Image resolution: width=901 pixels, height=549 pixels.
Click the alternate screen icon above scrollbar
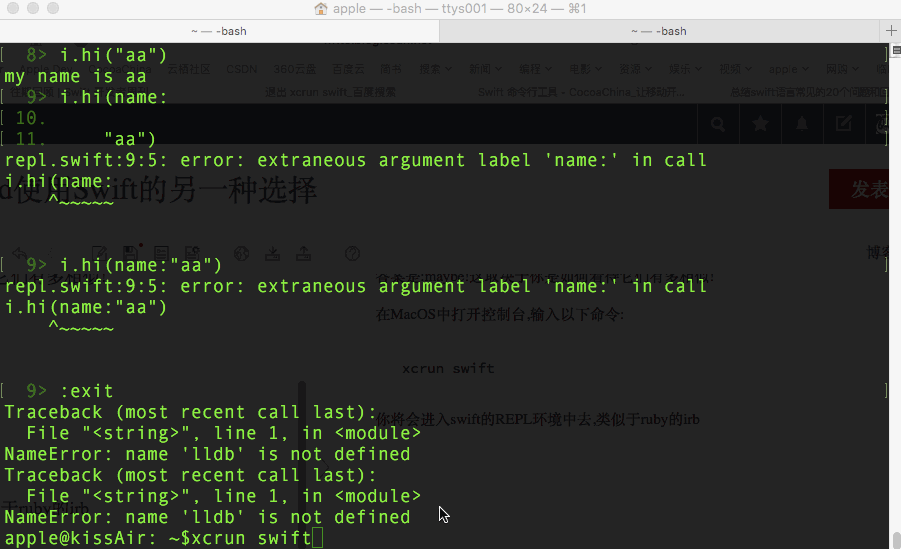coord(896,50)
